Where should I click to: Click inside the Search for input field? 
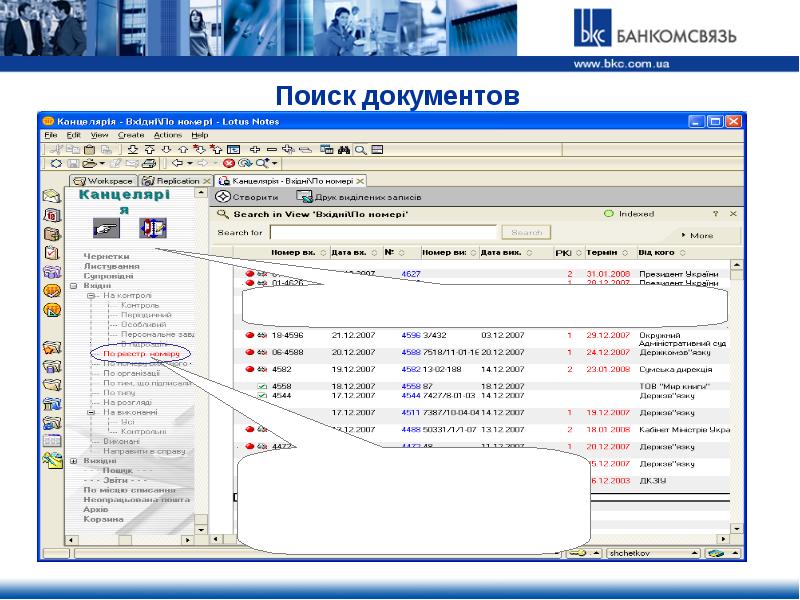tap(382, 232)
